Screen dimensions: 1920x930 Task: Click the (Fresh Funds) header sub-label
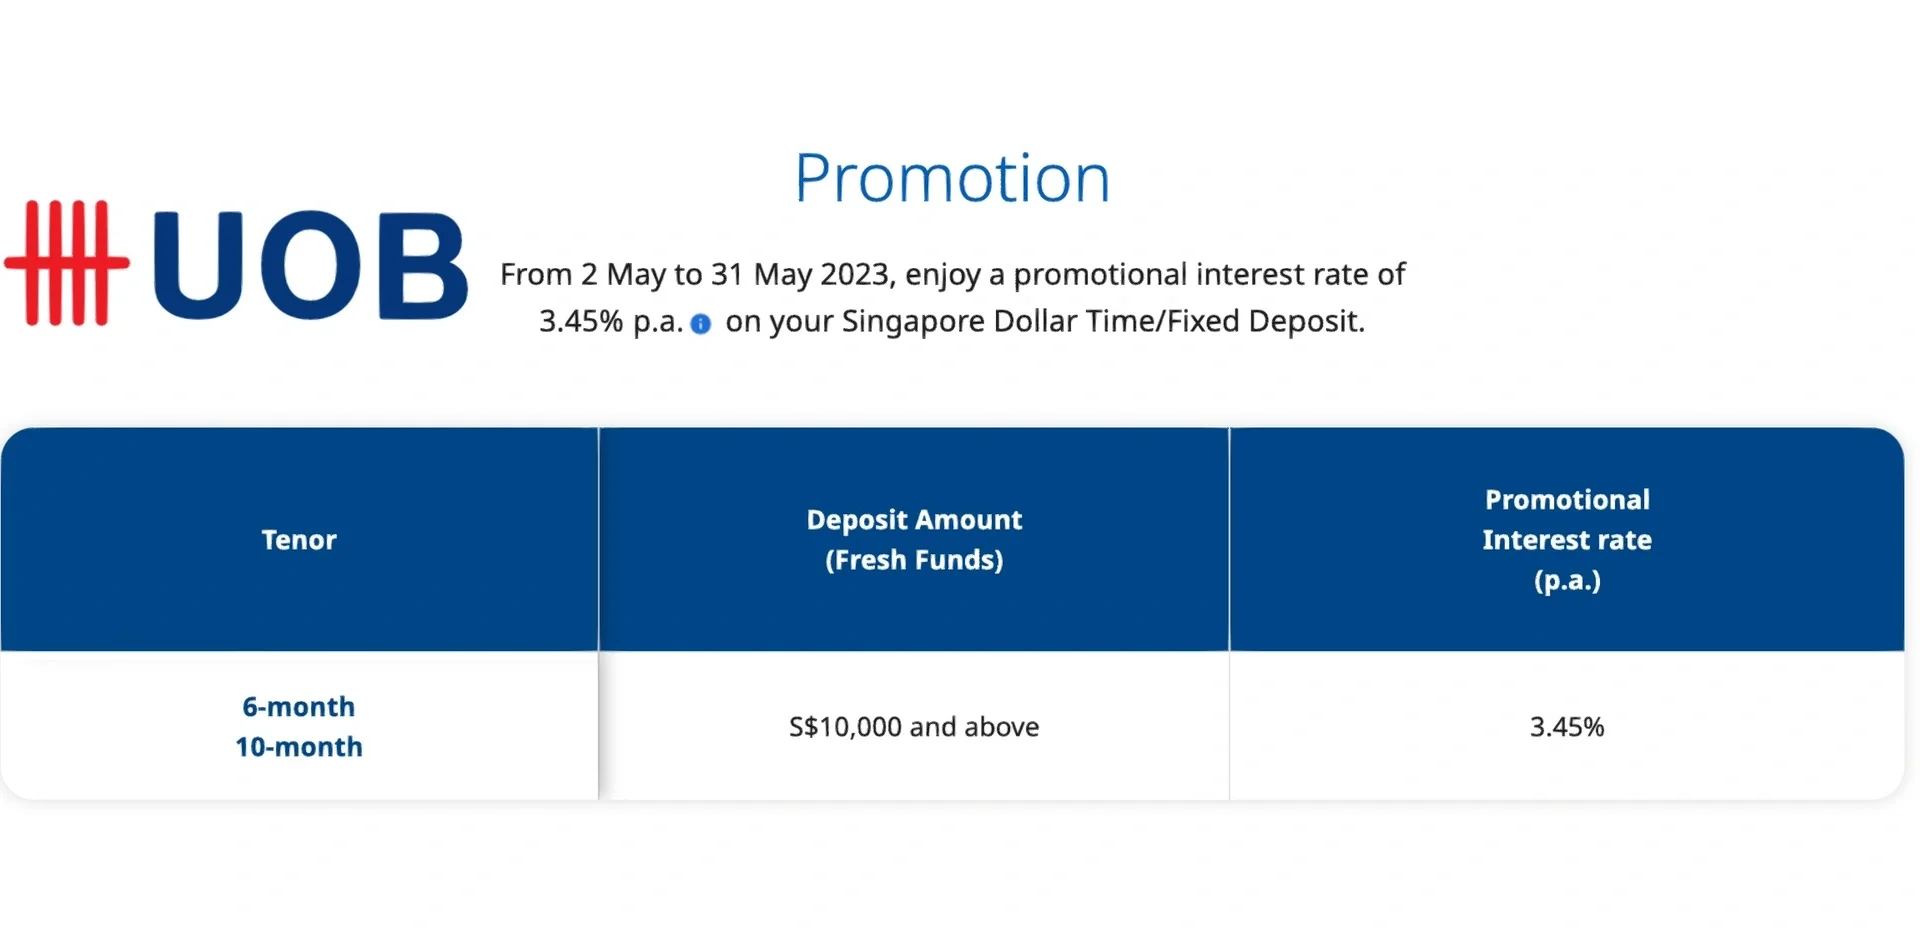click(914, 560)
